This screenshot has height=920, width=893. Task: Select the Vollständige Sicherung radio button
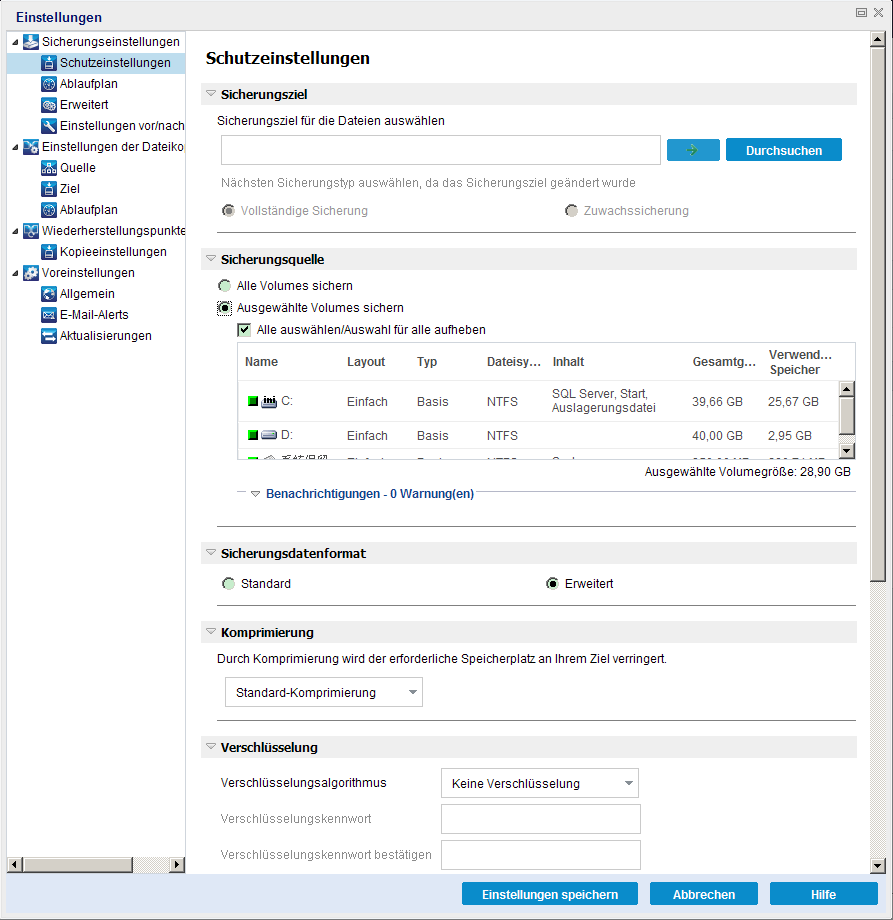pyautogui.click(x=228, y=210)
